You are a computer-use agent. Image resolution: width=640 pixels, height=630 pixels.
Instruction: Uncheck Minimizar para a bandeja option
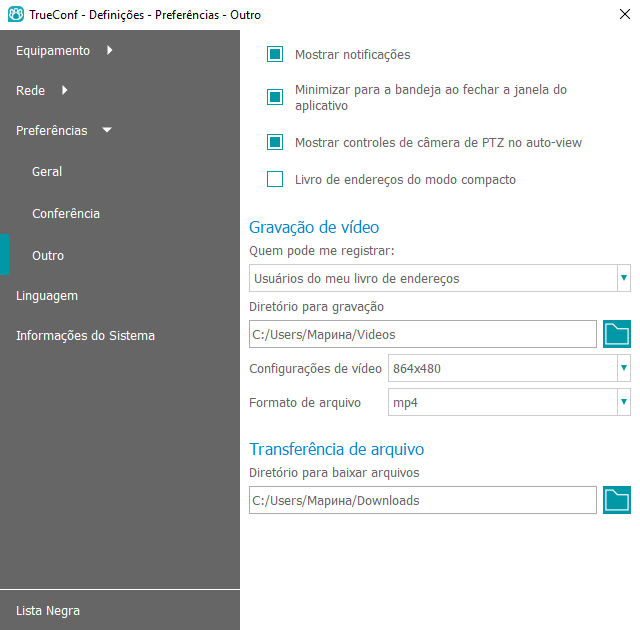275,97
